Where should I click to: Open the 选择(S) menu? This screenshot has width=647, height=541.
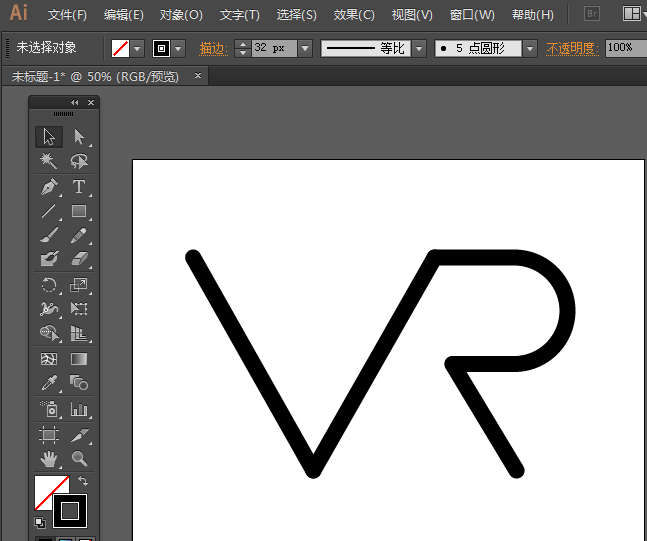(297, 15)
